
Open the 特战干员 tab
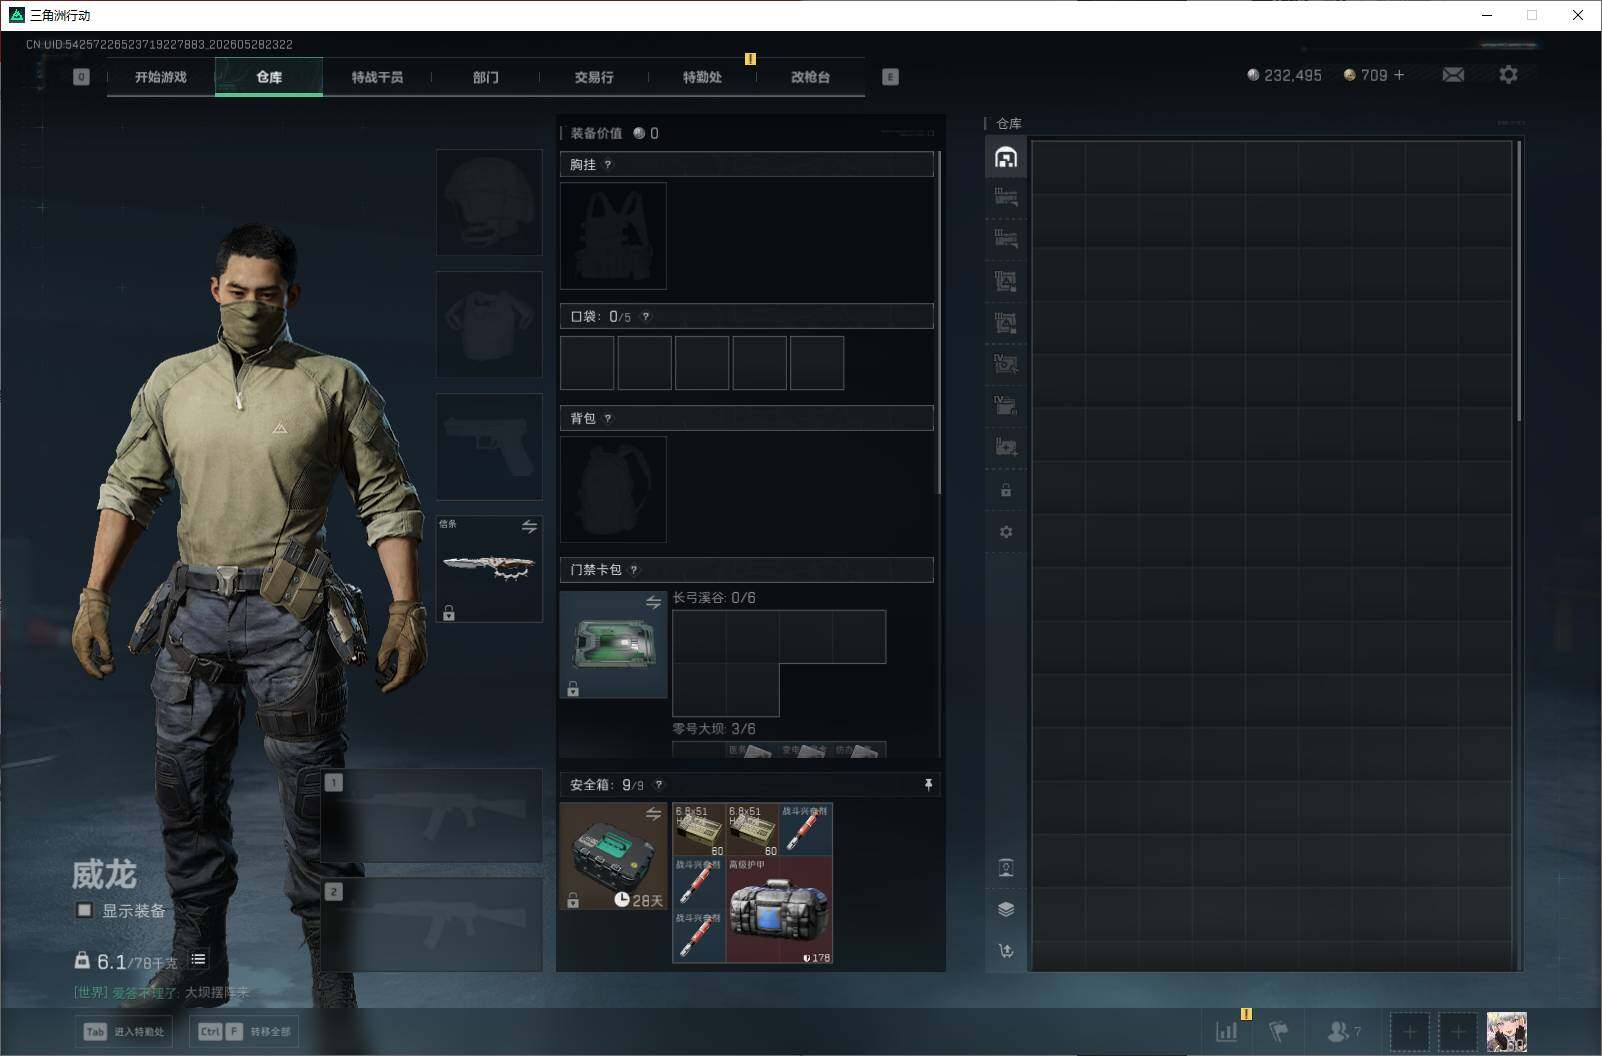click(x=377, y=77)
